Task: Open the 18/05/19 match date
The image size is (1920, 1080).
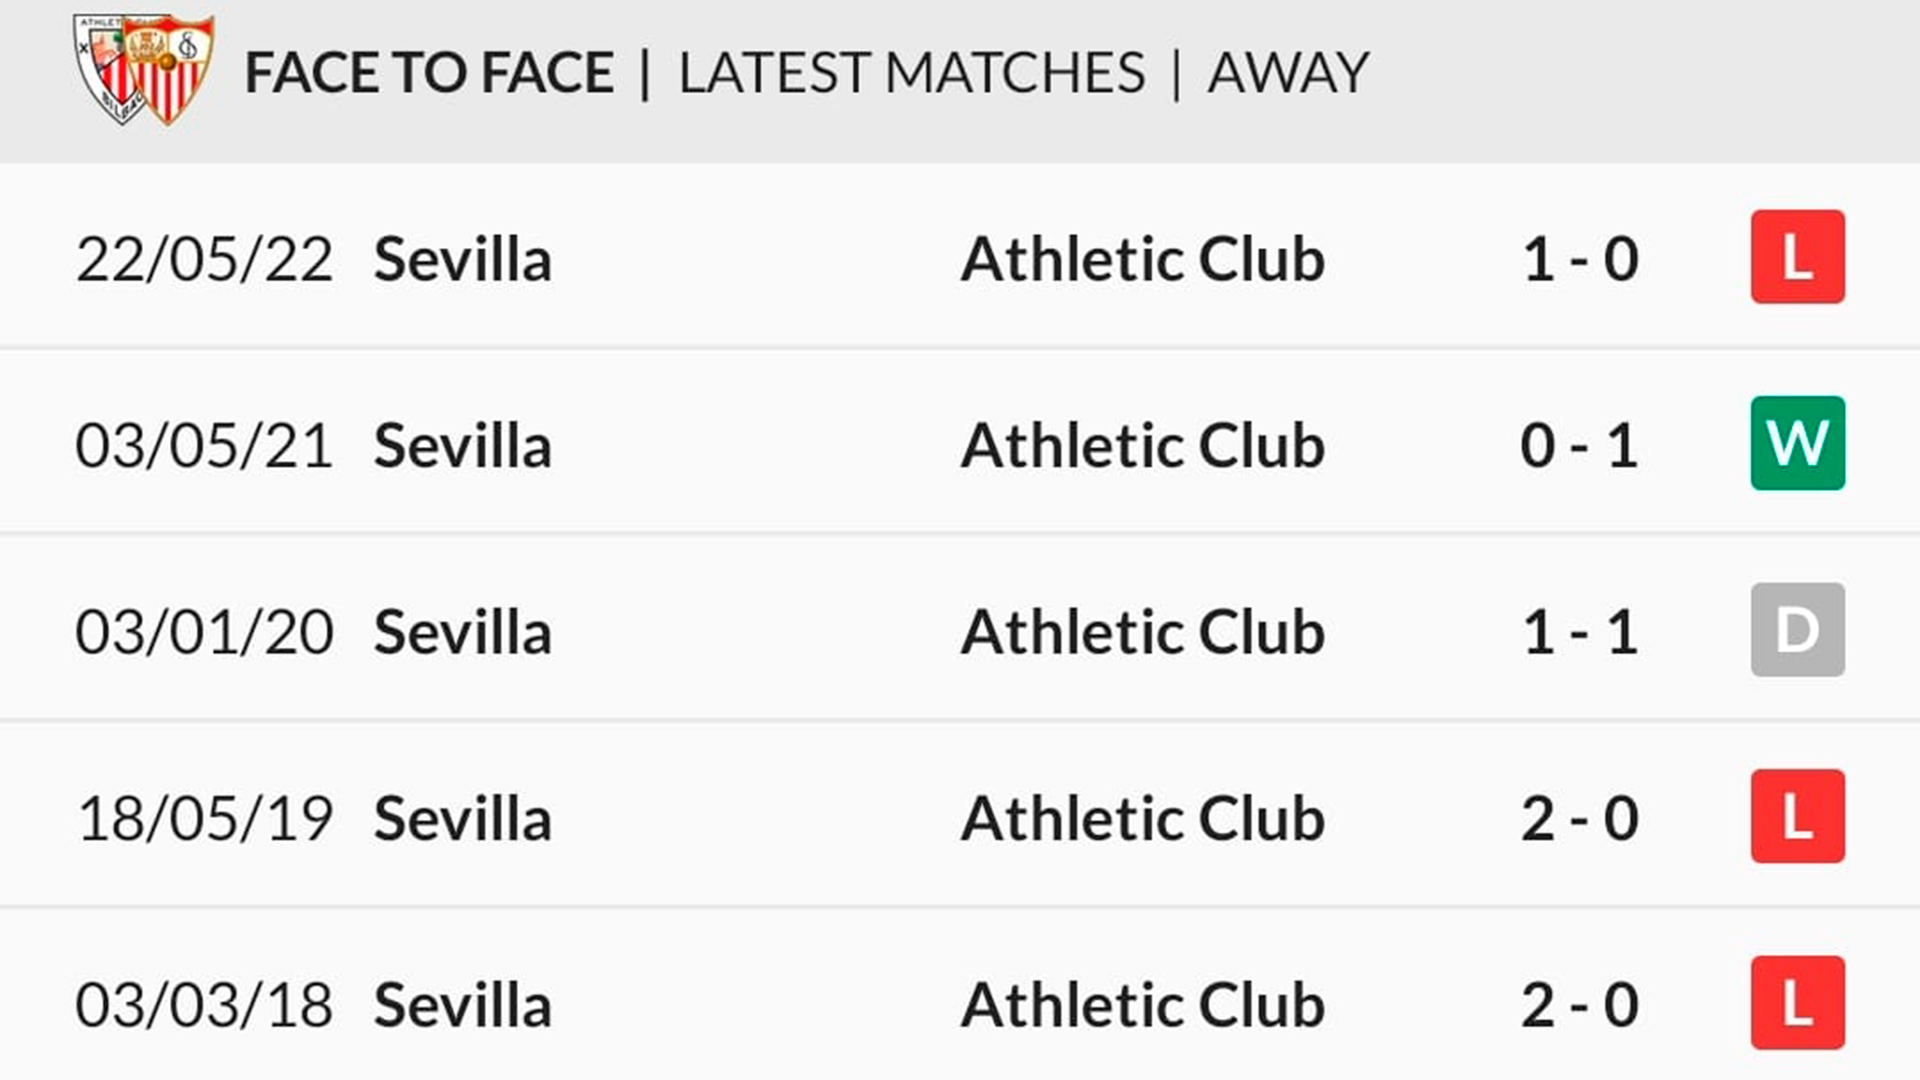Action: coord(205,818)
